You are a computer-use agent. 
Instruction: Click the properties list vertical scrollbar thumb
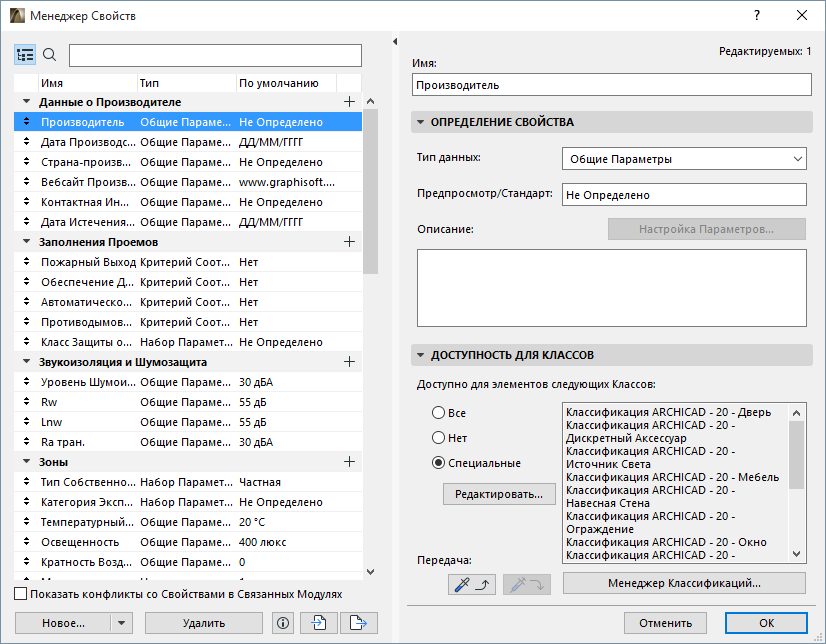click(x=370, y=192)
